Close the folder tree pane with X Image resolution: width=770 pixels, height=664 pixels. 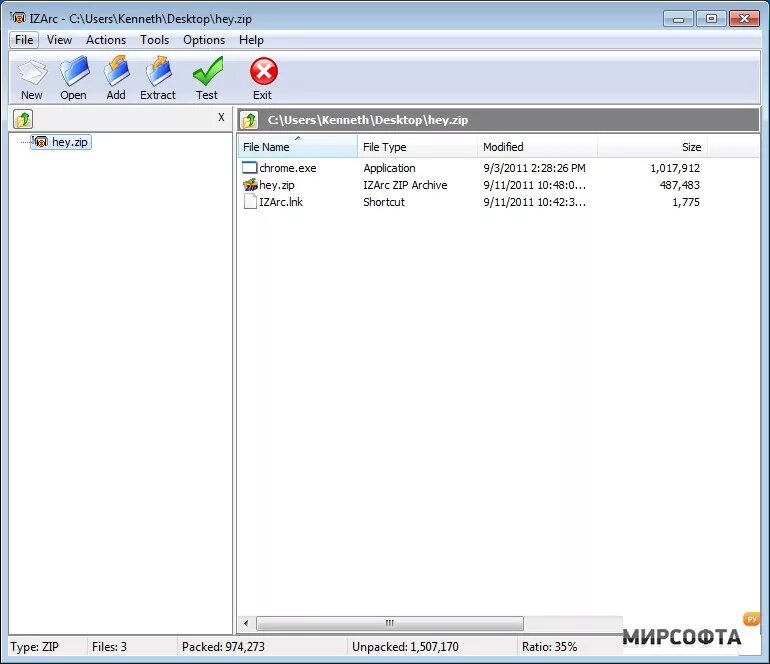221,117
